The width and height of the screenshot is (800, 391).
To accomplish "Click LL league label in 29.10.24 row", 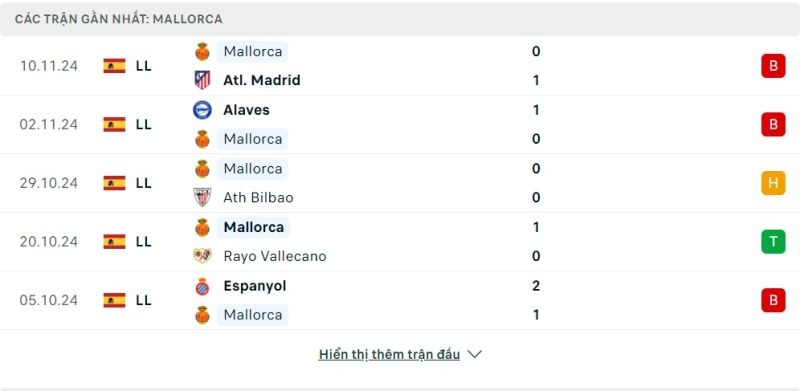I will (144, 183).
